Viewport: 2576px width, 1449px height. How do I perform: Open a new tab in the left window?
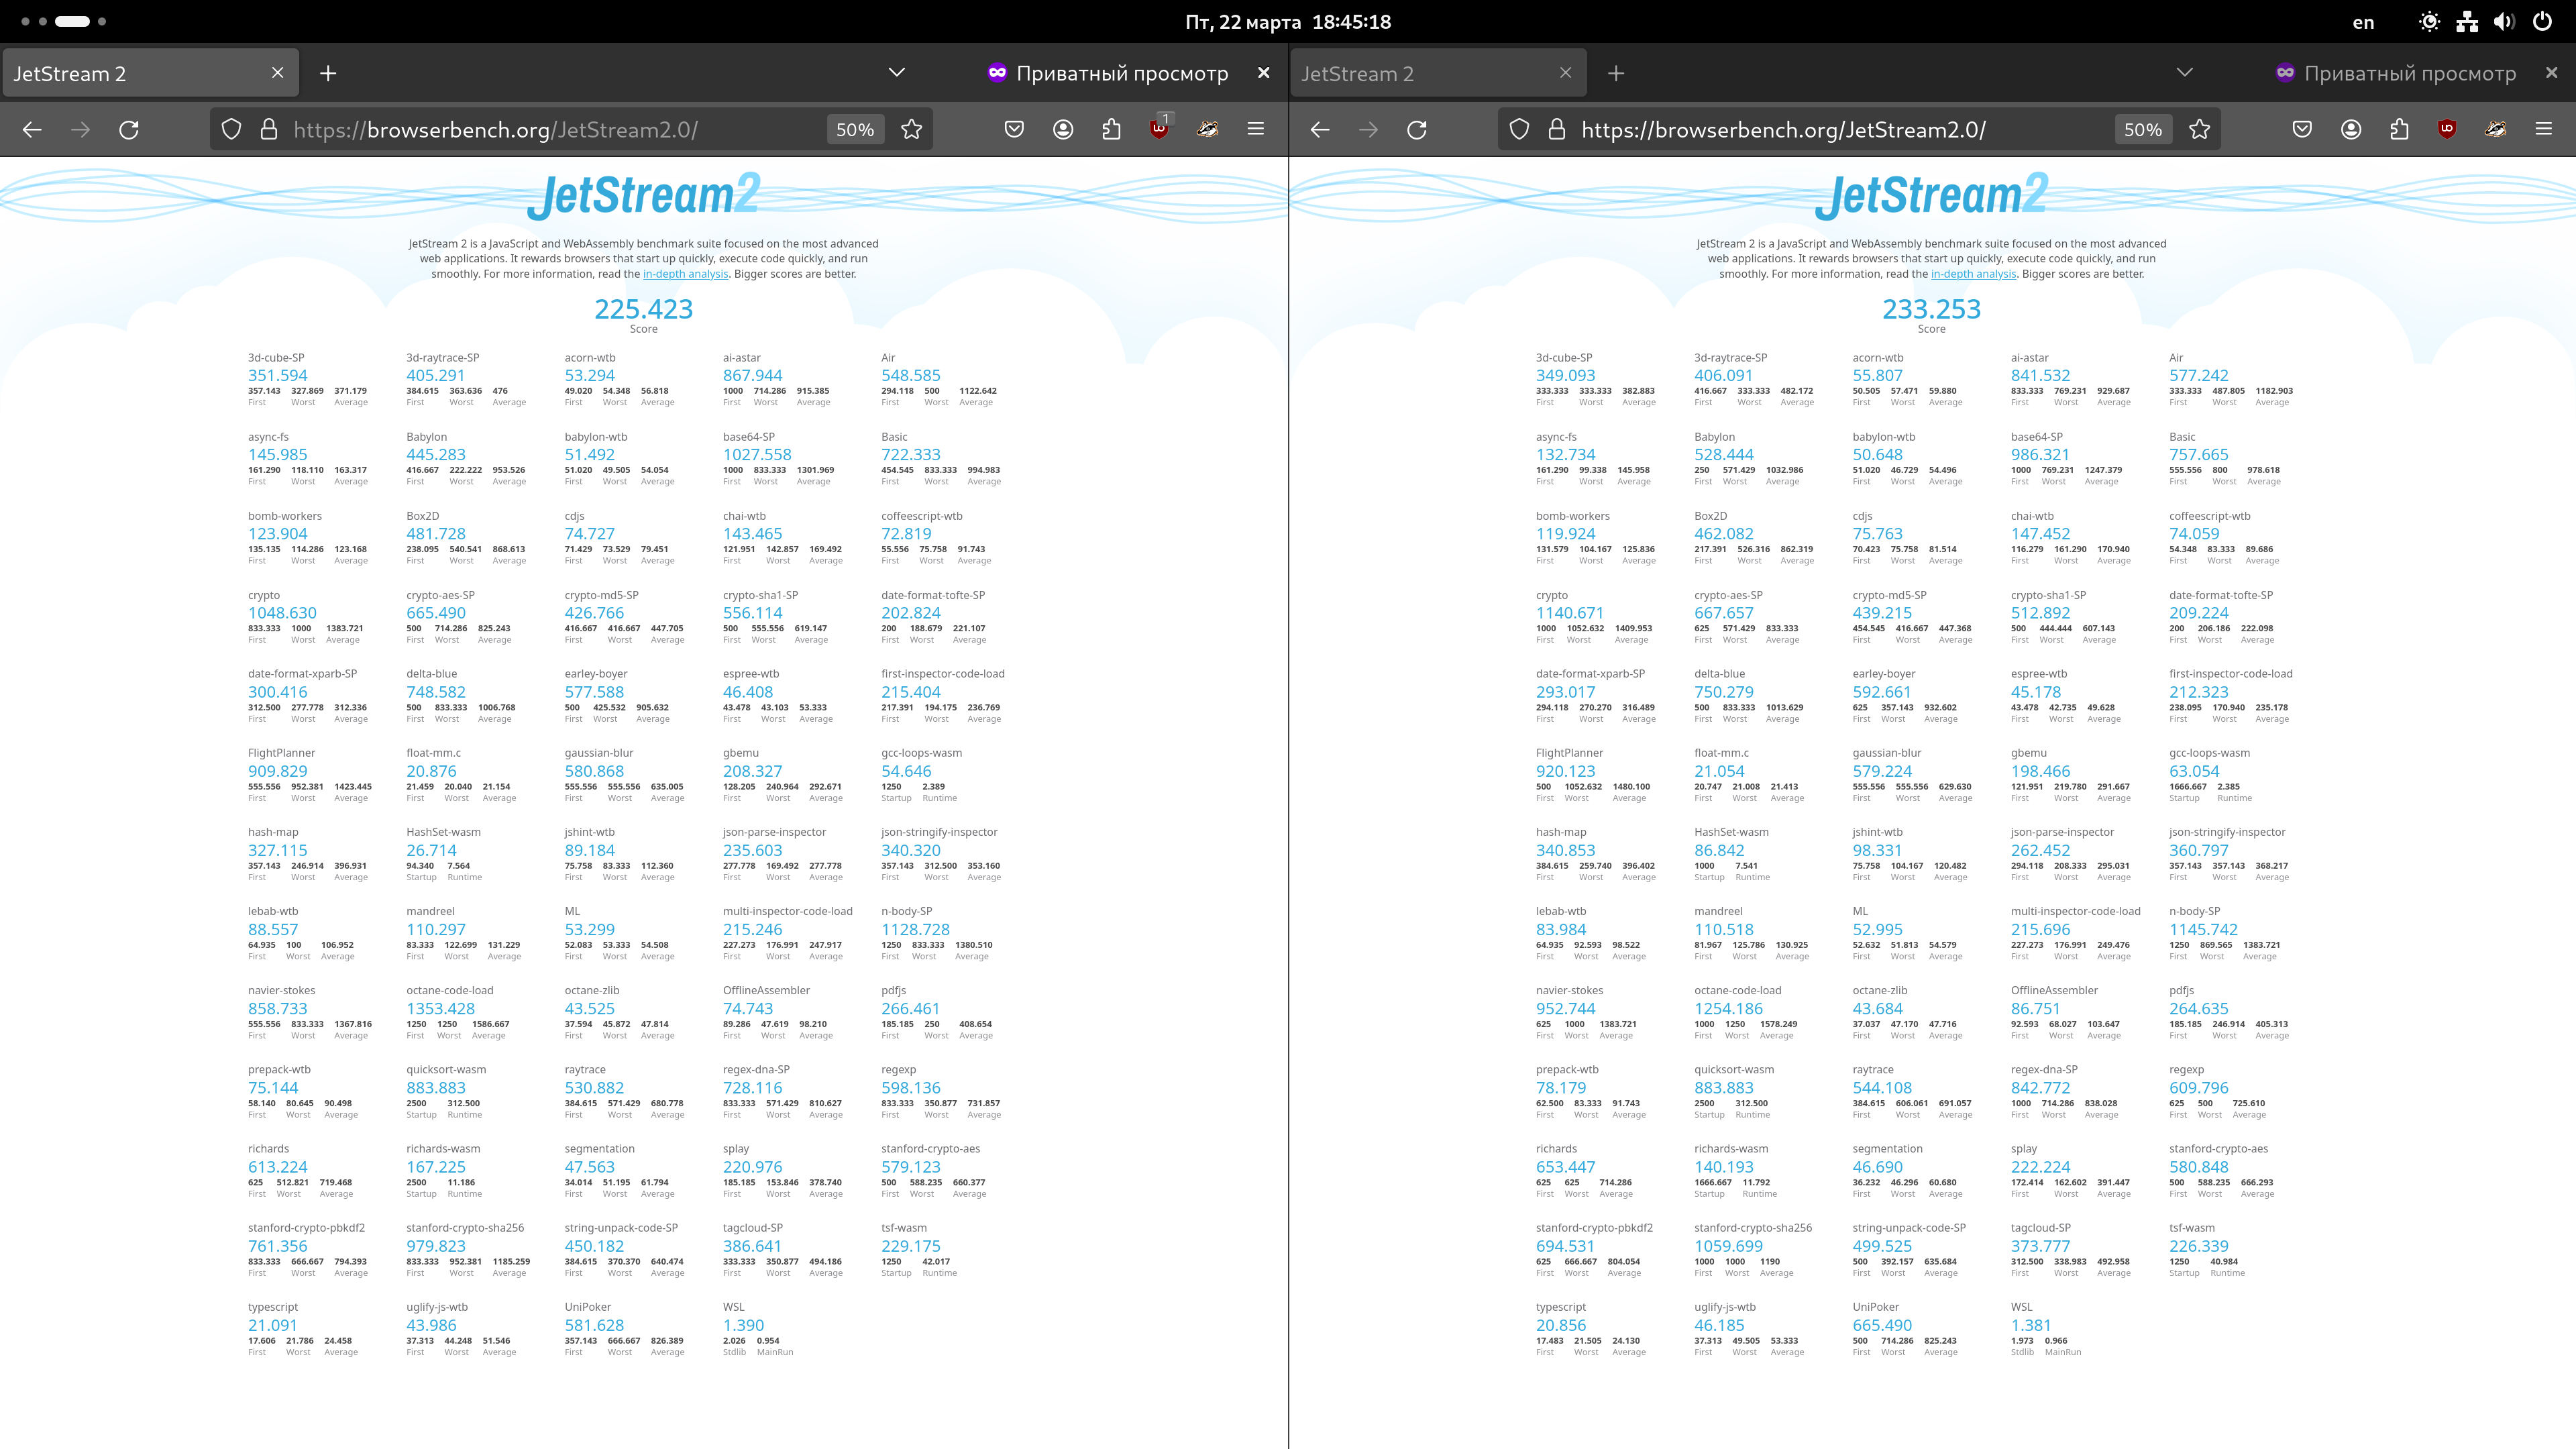(x=328, y=73)
